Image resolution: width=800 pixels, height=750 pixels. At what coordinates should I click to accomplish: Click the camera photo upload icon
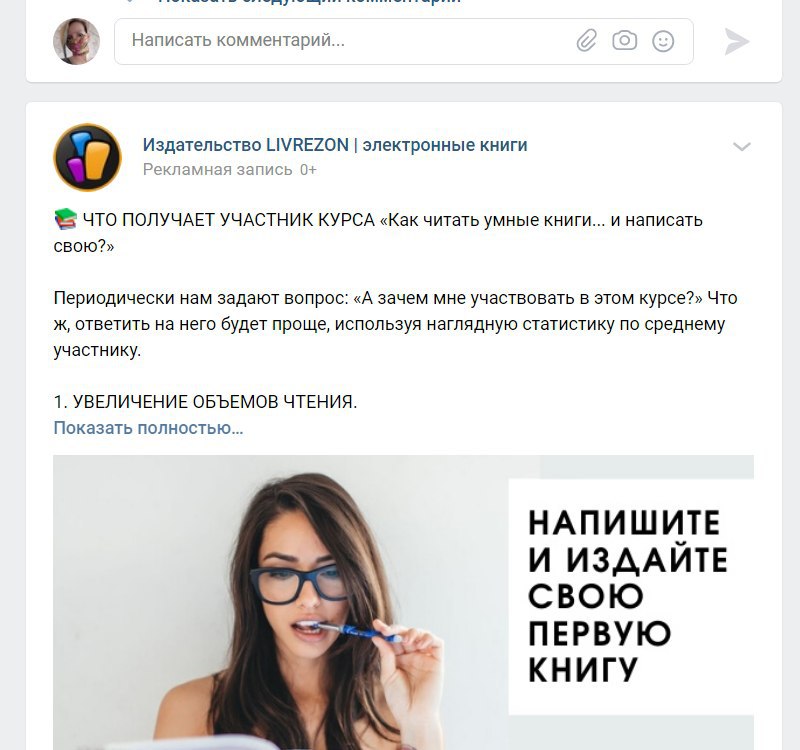pos(624,40)
